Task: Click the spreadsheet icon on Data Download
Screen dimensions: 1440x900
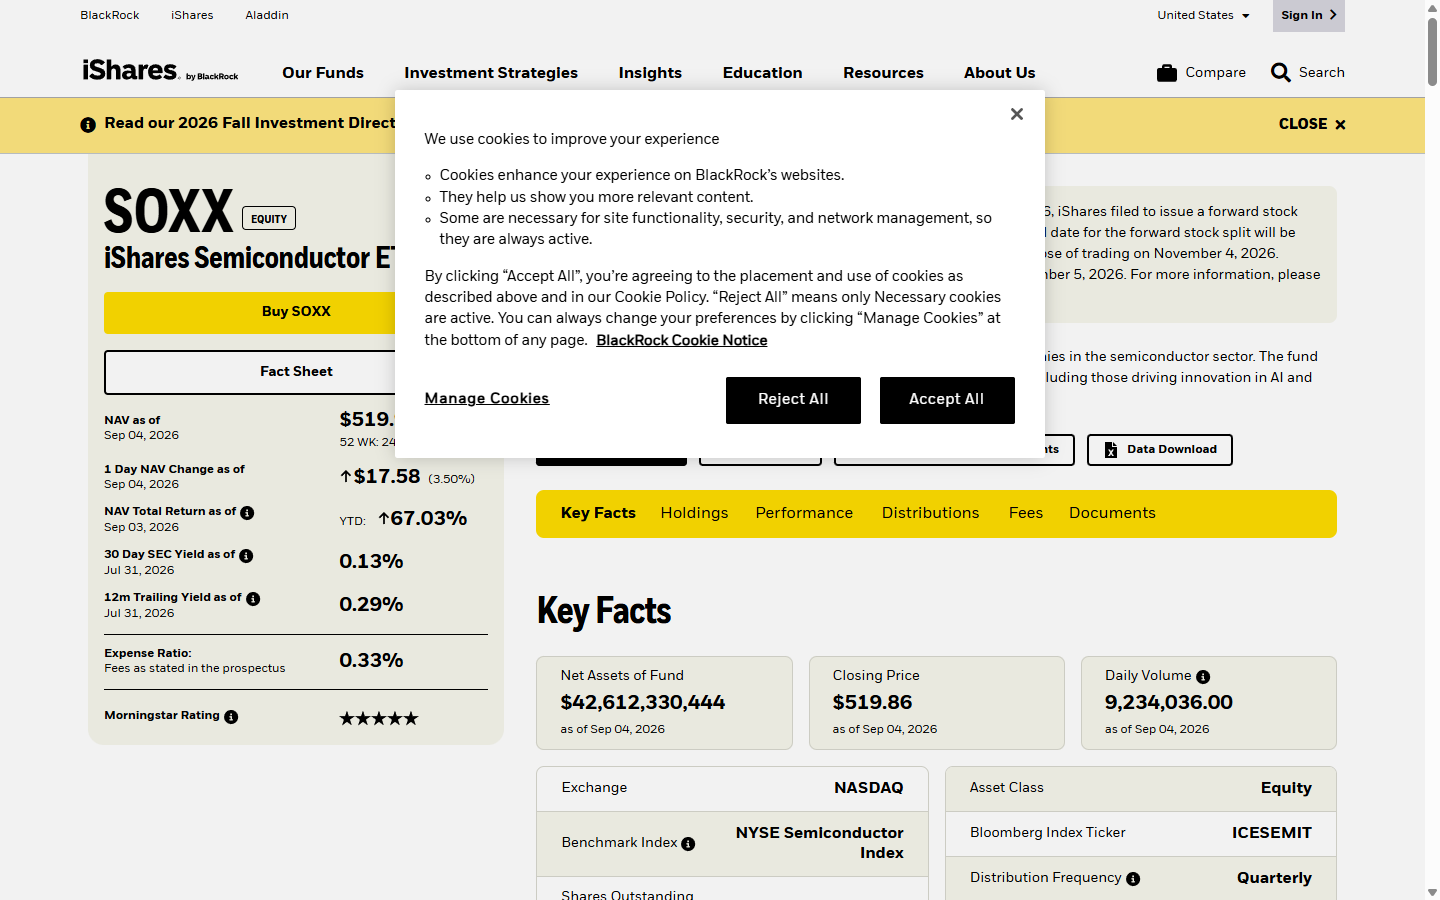Action: pyautogui.click(x=1110, y=450)
